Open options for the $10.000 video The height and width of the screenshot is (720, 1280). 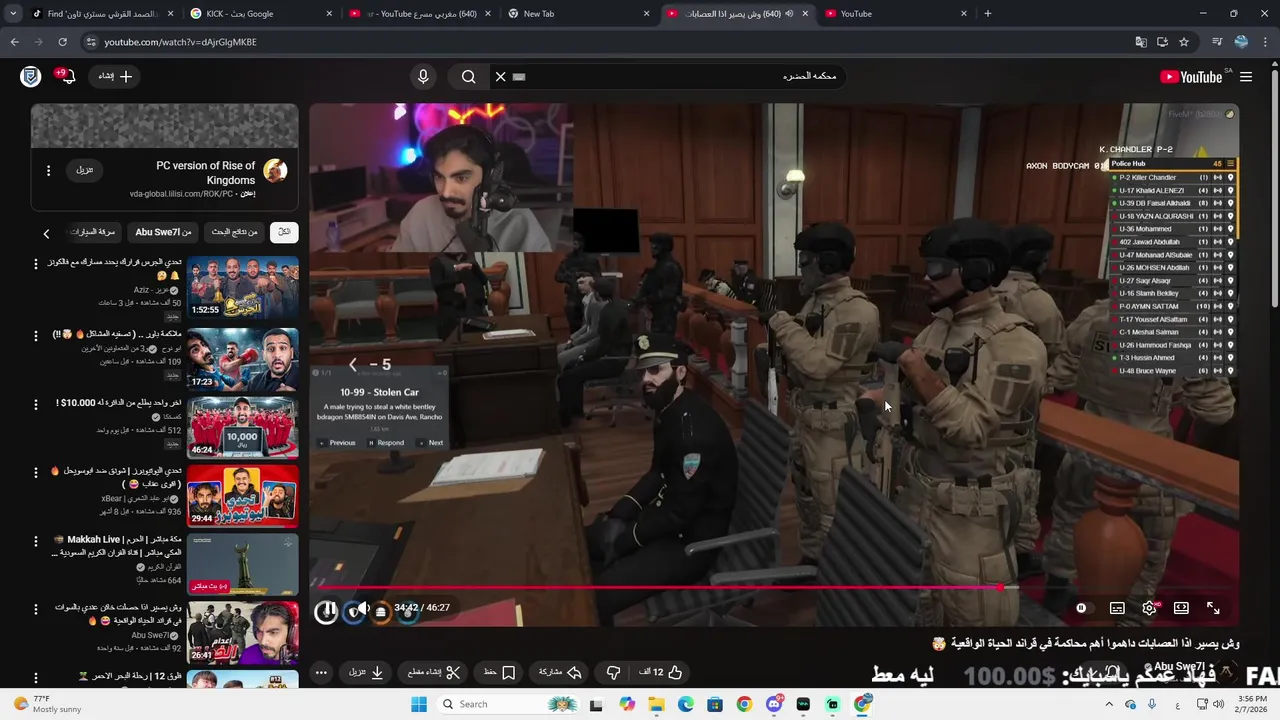[36, 404]
